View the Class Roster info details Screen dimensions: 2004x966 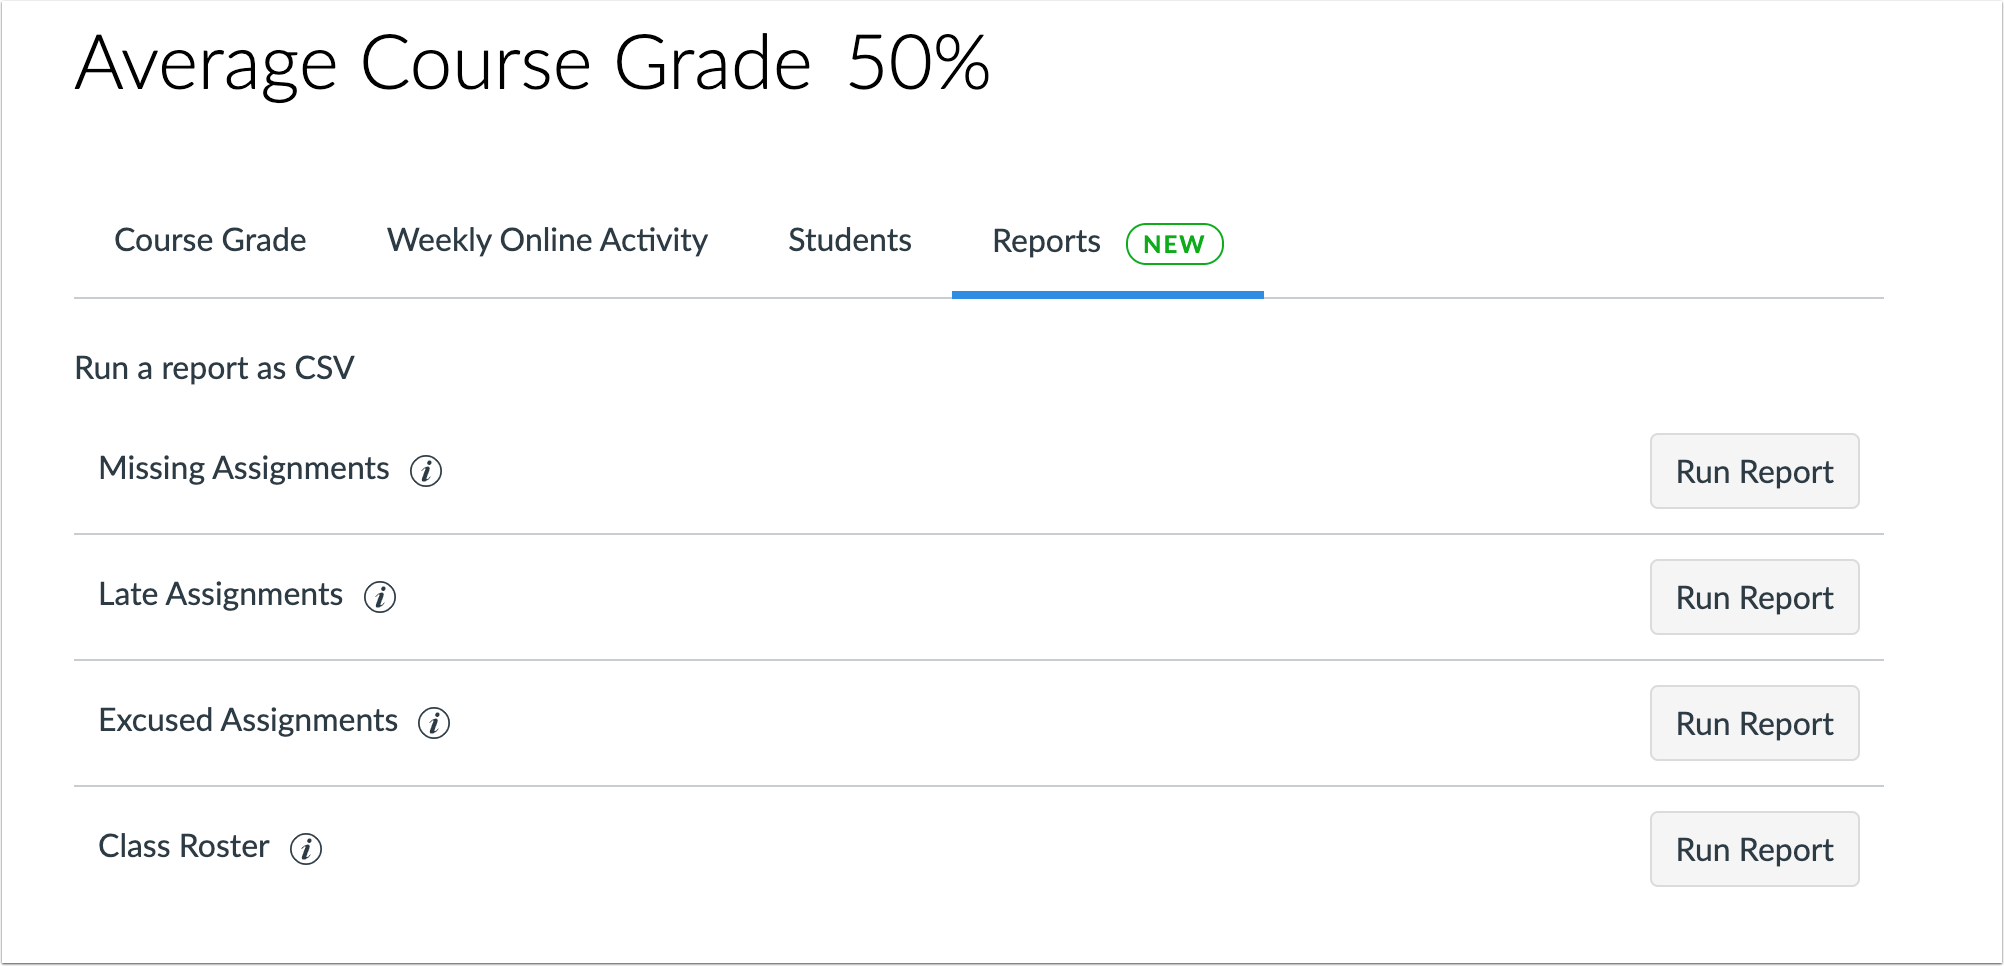308,849
